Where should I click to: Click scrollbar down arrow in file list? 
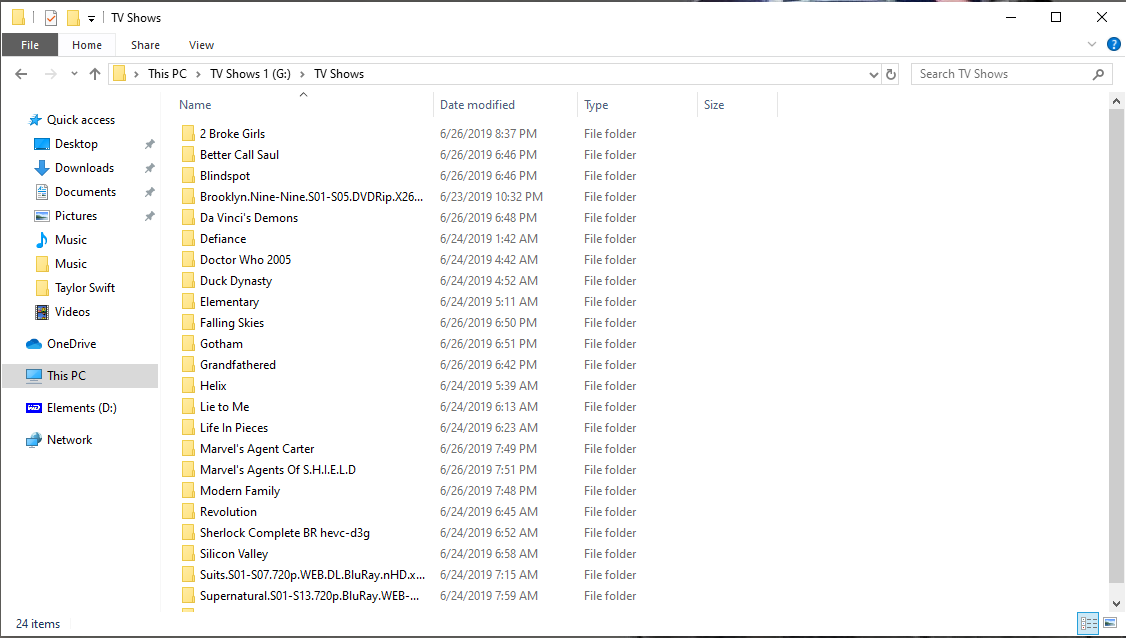pyautogui.click(x=1116, y=604)
